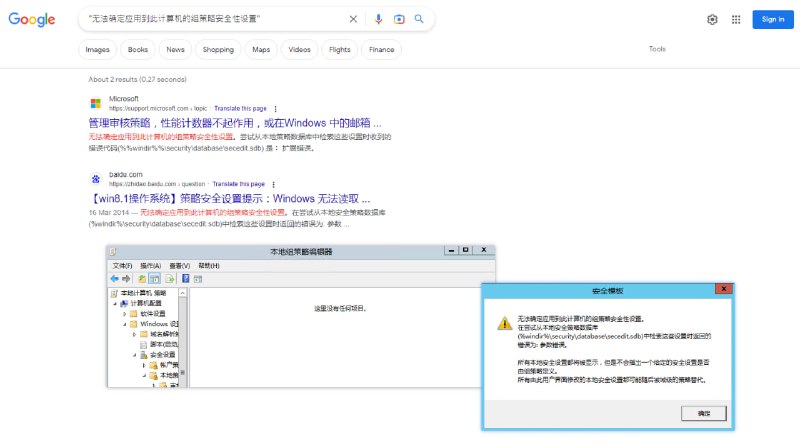
Task: Expand the Account policies (帐户) node
Action: point(144,365)
